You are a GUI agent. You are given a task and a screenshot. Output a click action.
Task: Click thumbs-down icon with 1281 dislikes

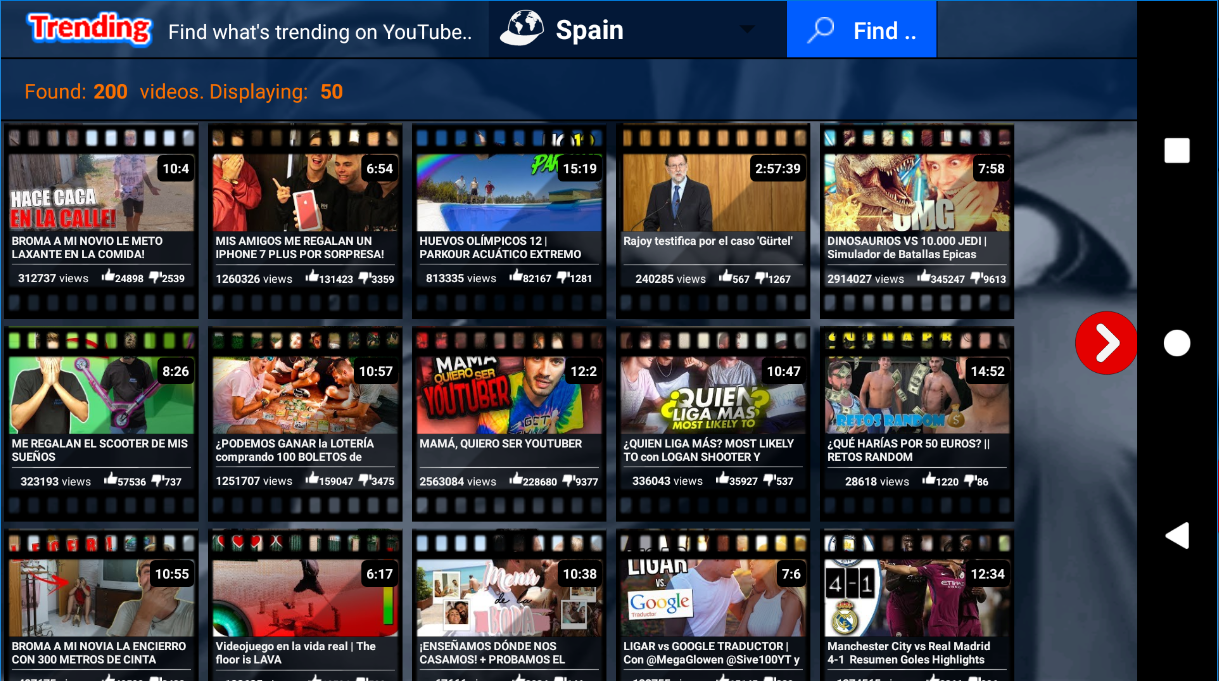coord(562,277)
